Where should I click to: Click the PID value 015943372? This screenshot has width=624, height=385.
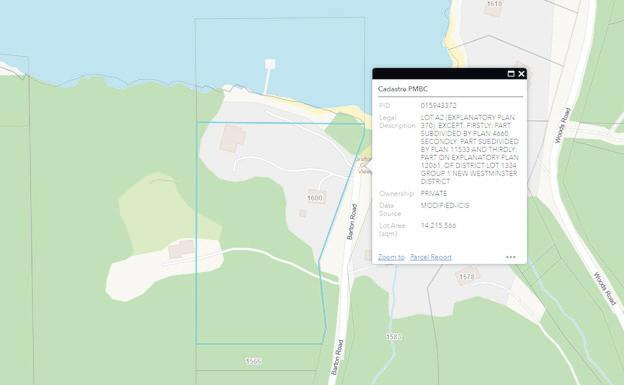[438, 106]
